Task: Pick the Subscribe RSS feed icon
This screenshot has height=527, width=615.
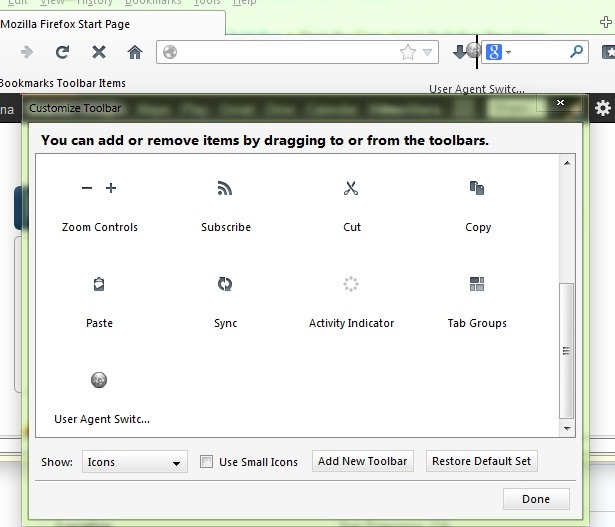Action: pyautogui.click(x=225, y=188)
